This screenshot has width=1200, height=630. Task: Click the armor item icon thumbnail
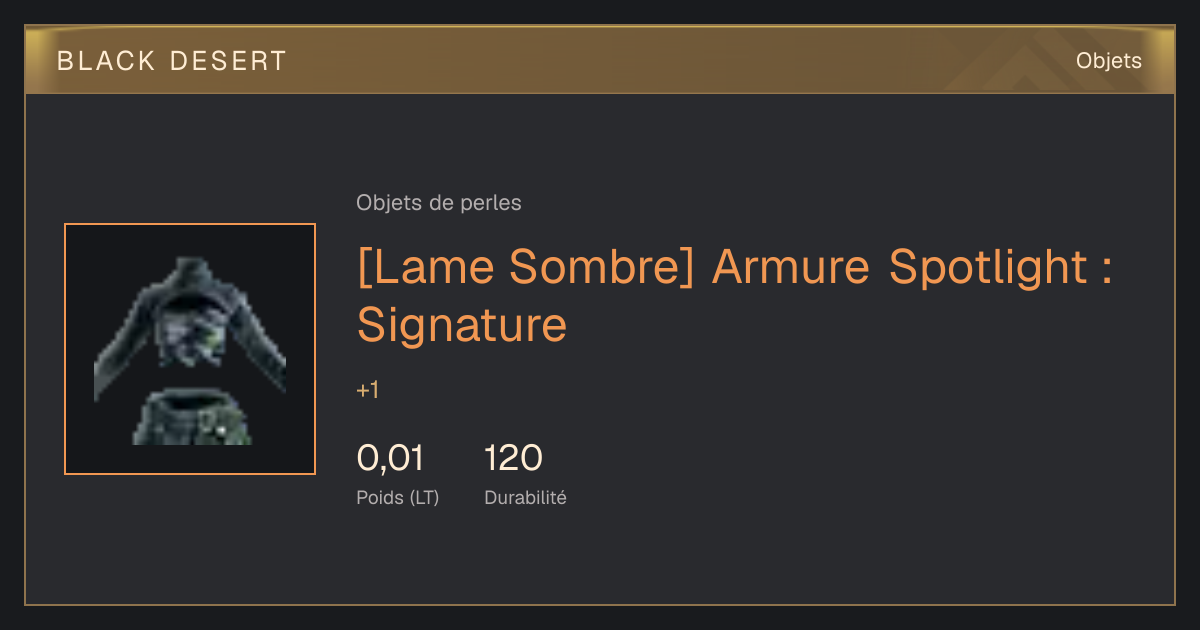[x=190, y=349]
